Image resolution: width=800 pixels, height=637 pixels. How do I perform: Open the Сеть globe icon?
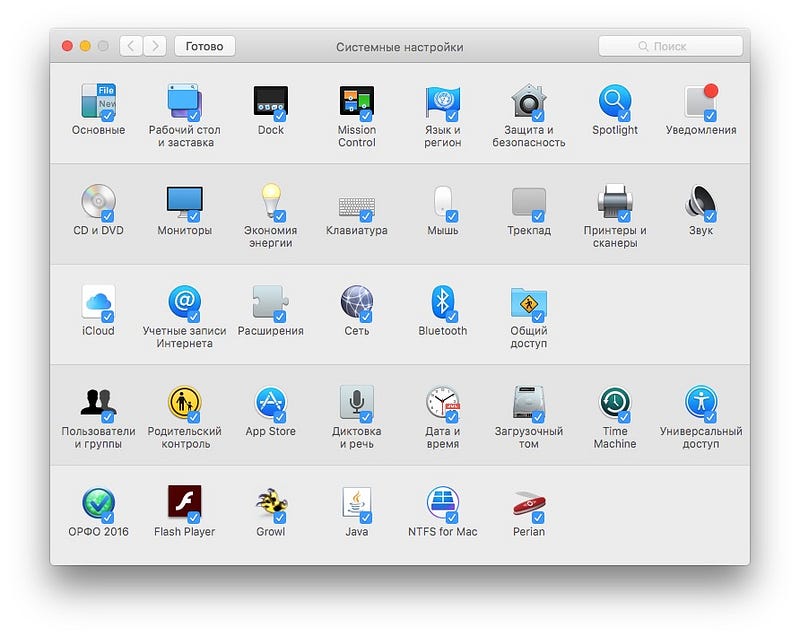pos(357,302)
